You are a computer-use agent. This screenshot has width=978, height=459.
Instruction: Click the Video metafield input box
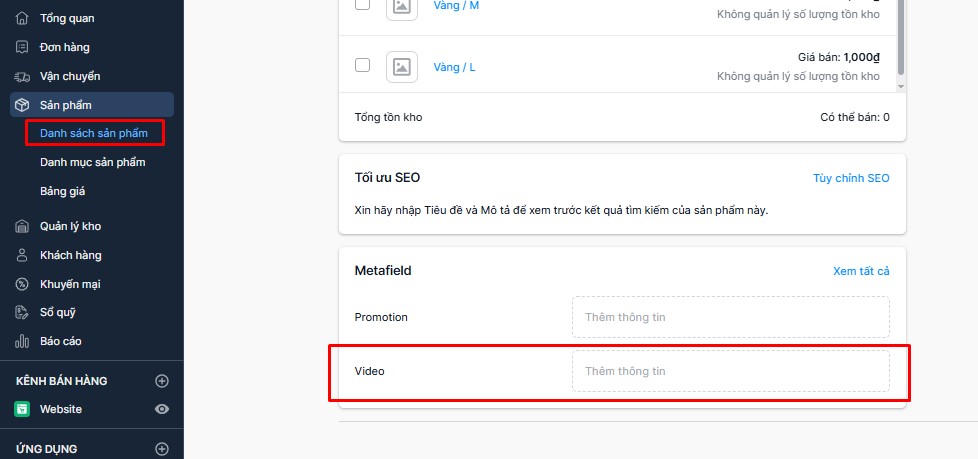(731, 371)
